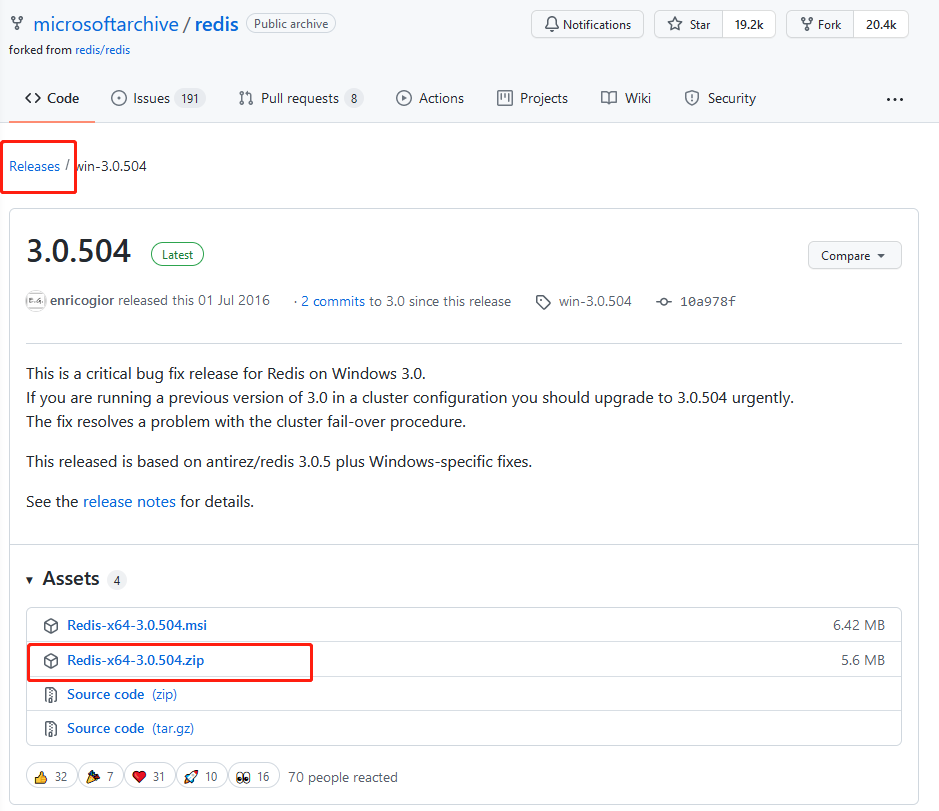Screen dimensions: 939x811
Task: Switch to the Code tab
Action: pos(52,98)
